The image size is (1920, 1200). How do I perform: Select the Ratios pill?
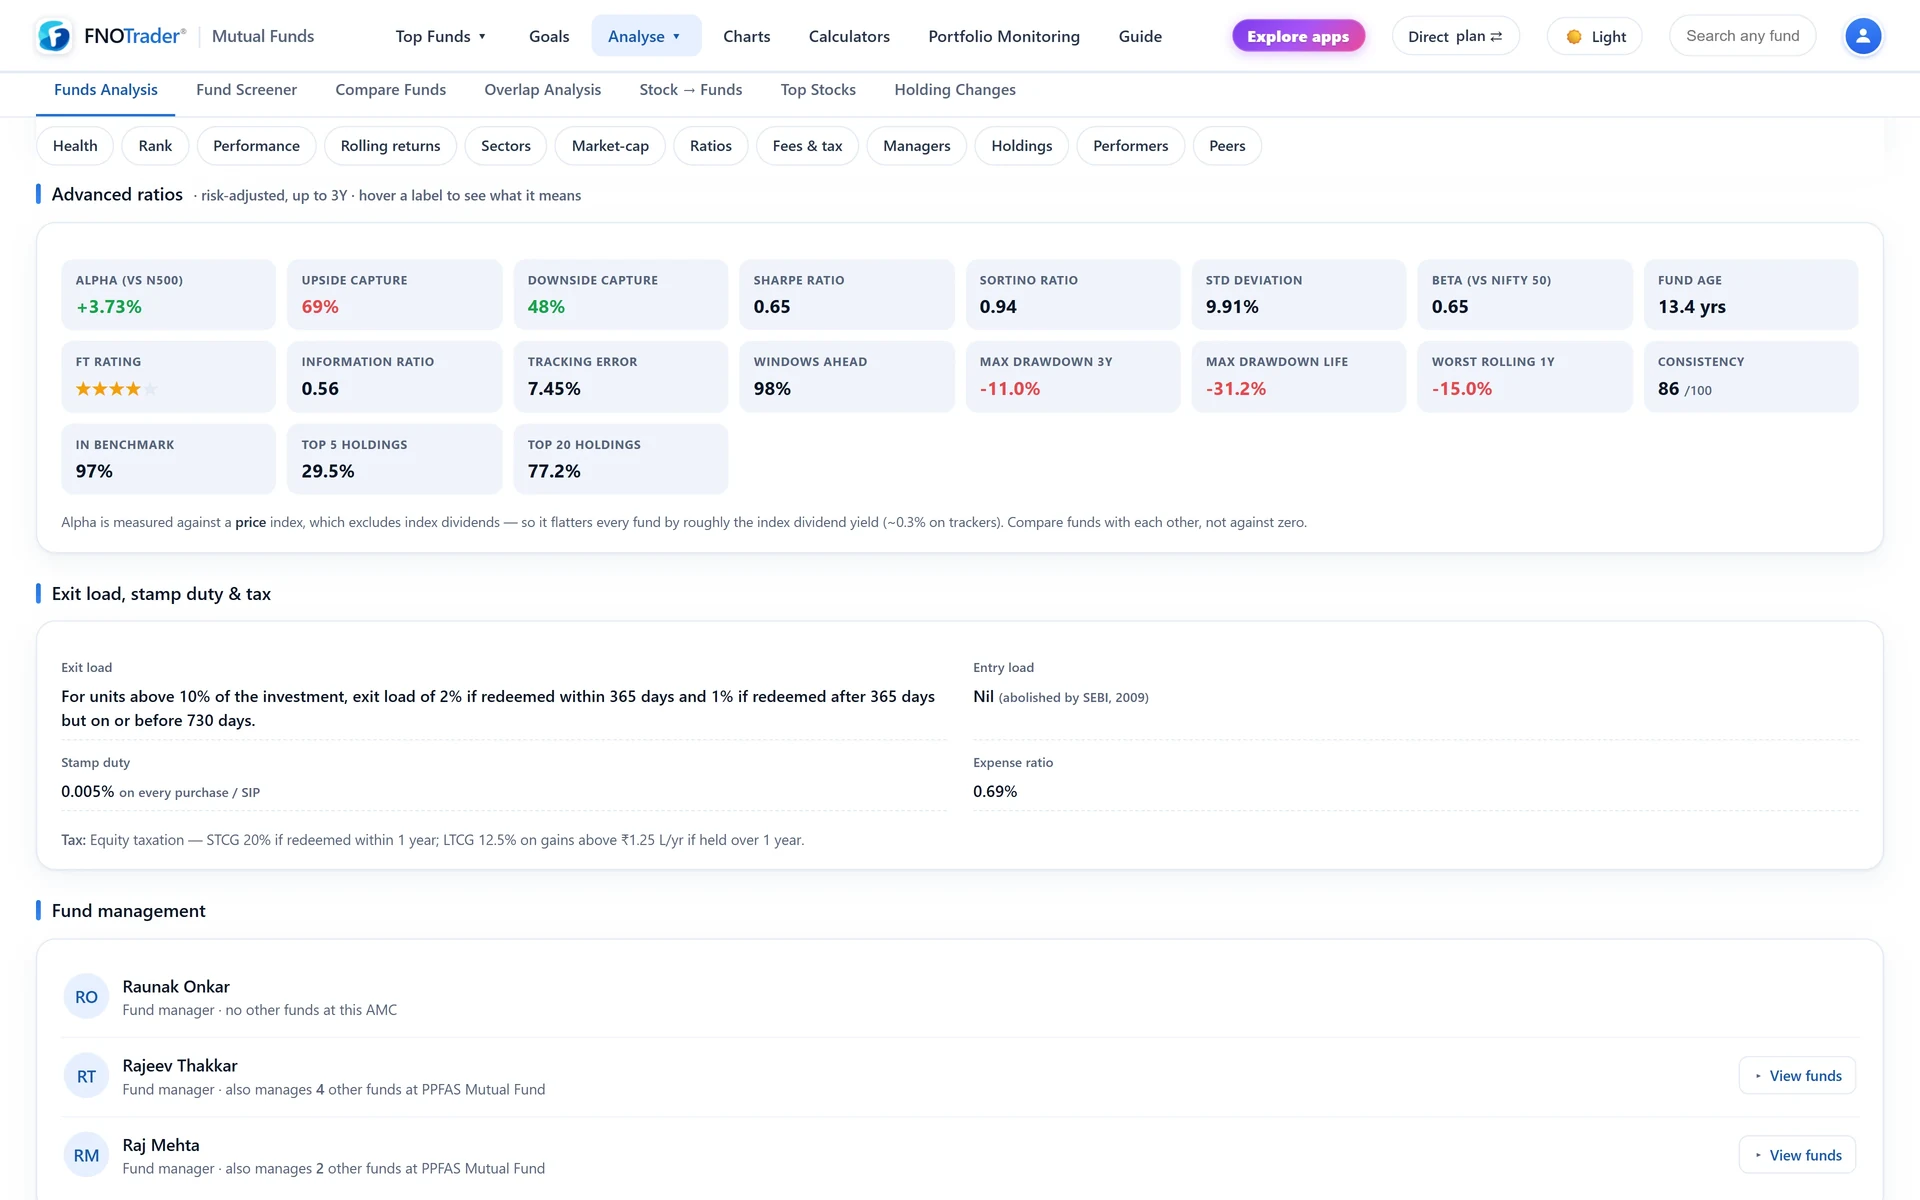tap(711, 146)
